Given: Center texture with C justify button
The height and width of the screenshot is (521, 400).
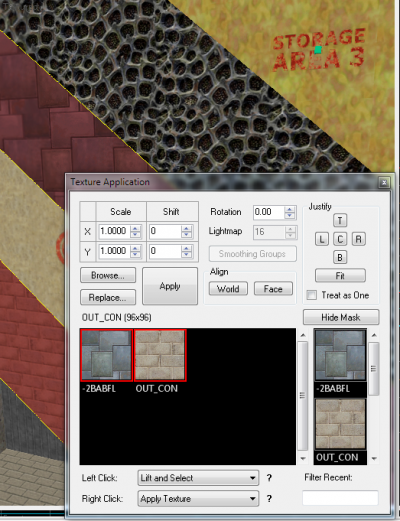Looking at the screenshot, I should [x=340, y=239].
